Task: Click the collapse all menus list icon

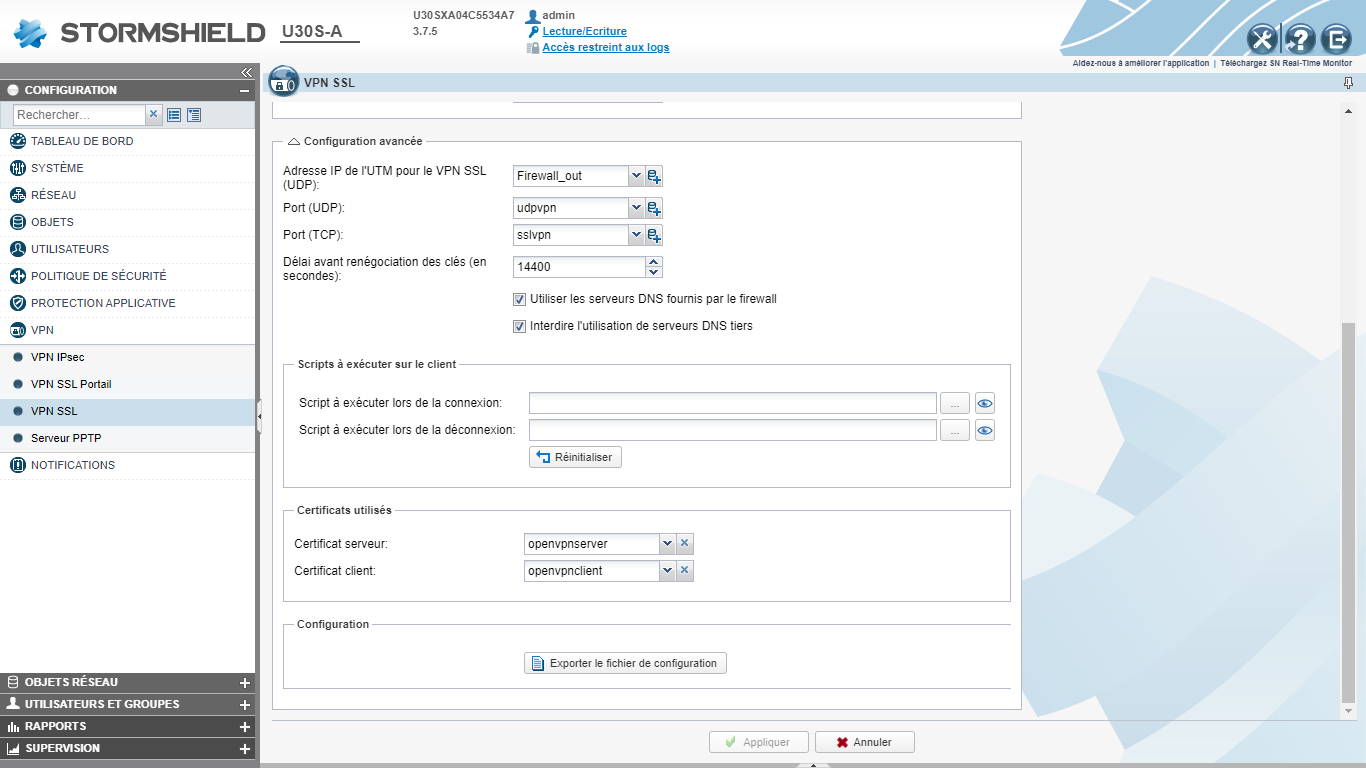Action: (194, 115)
